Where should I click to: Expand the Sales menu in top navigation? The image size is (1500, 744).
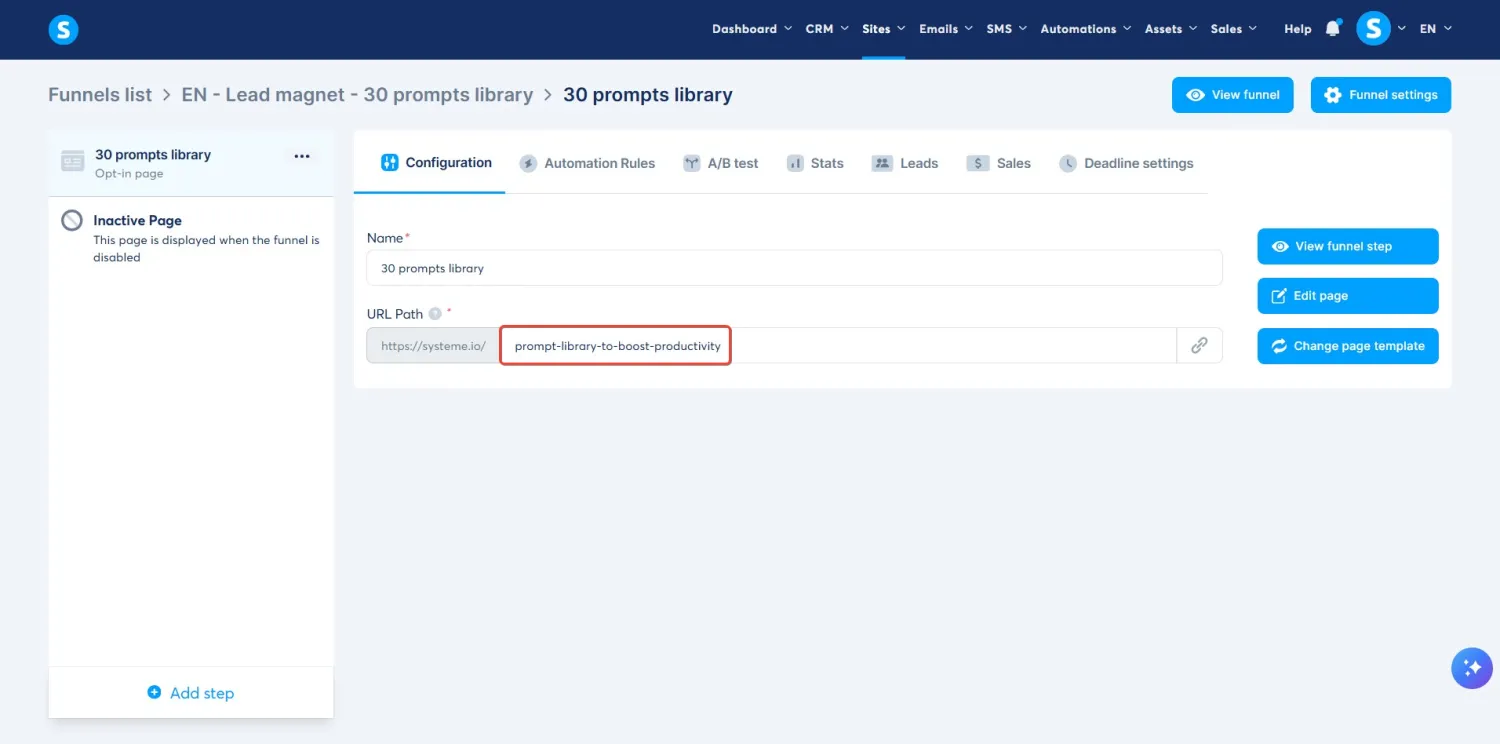click(1234, 29)
